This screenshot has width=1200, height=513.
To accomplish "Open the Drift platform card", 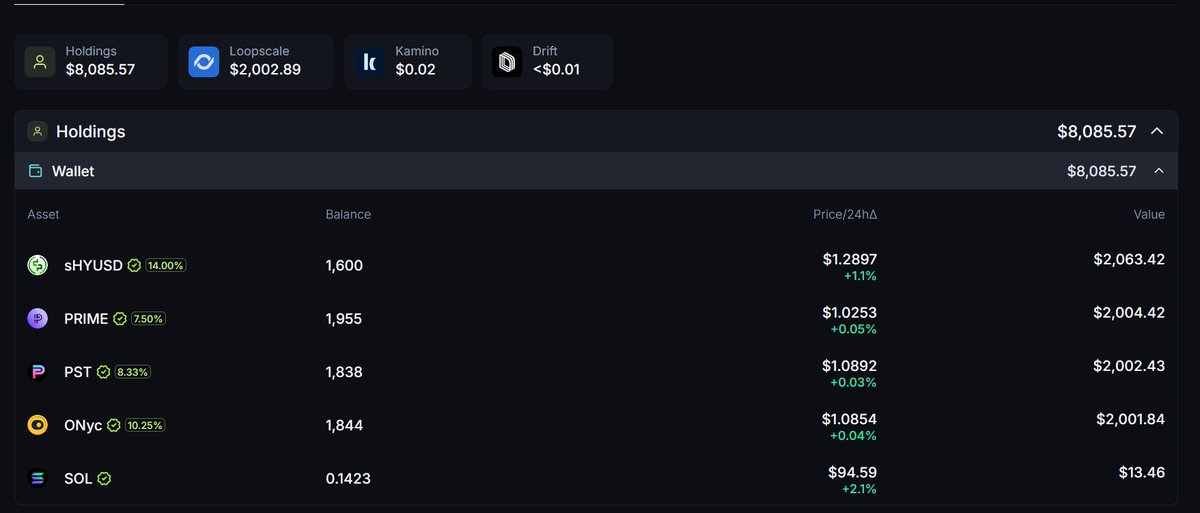I will (547, 62).
